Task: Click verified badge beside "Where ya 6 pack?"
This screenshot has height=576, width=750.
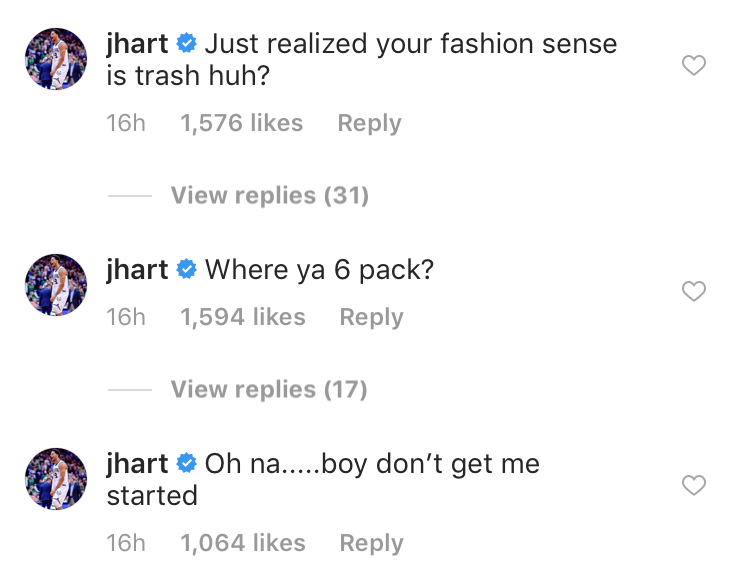Action: 187,269
